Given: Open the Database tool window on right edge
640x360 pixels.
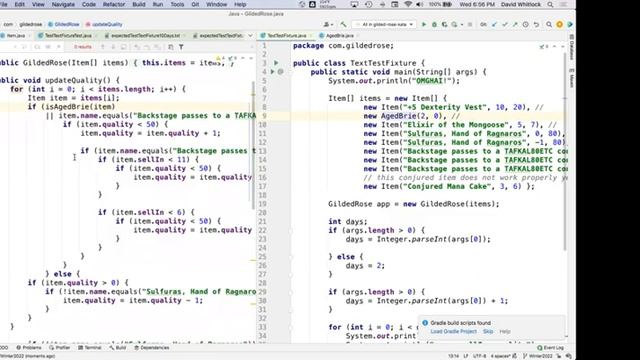Looking at the screenshot, I should click(x=572, y=46).
